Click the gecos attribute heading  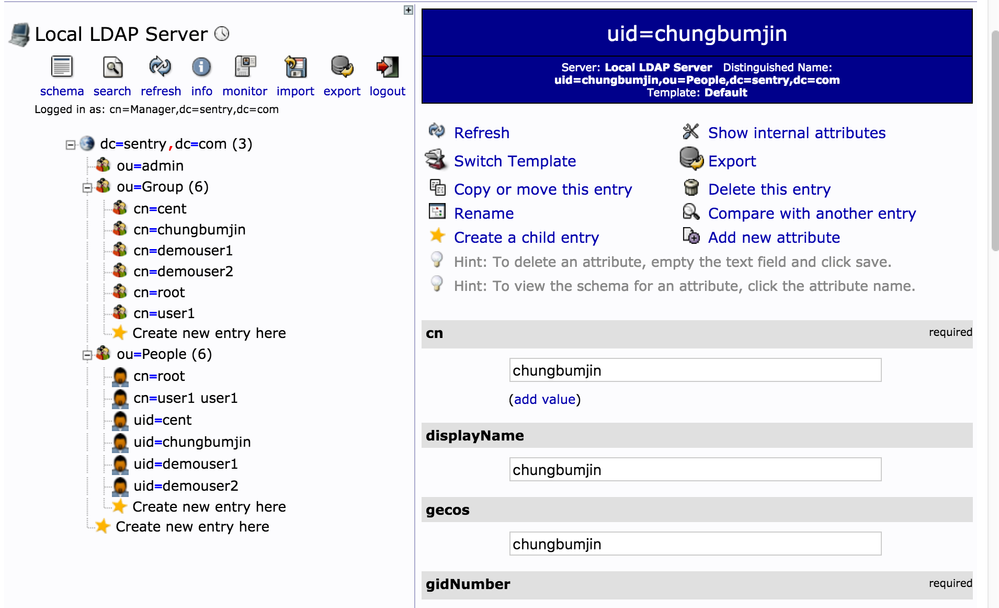pyautogui.click(x=447, y=510)
